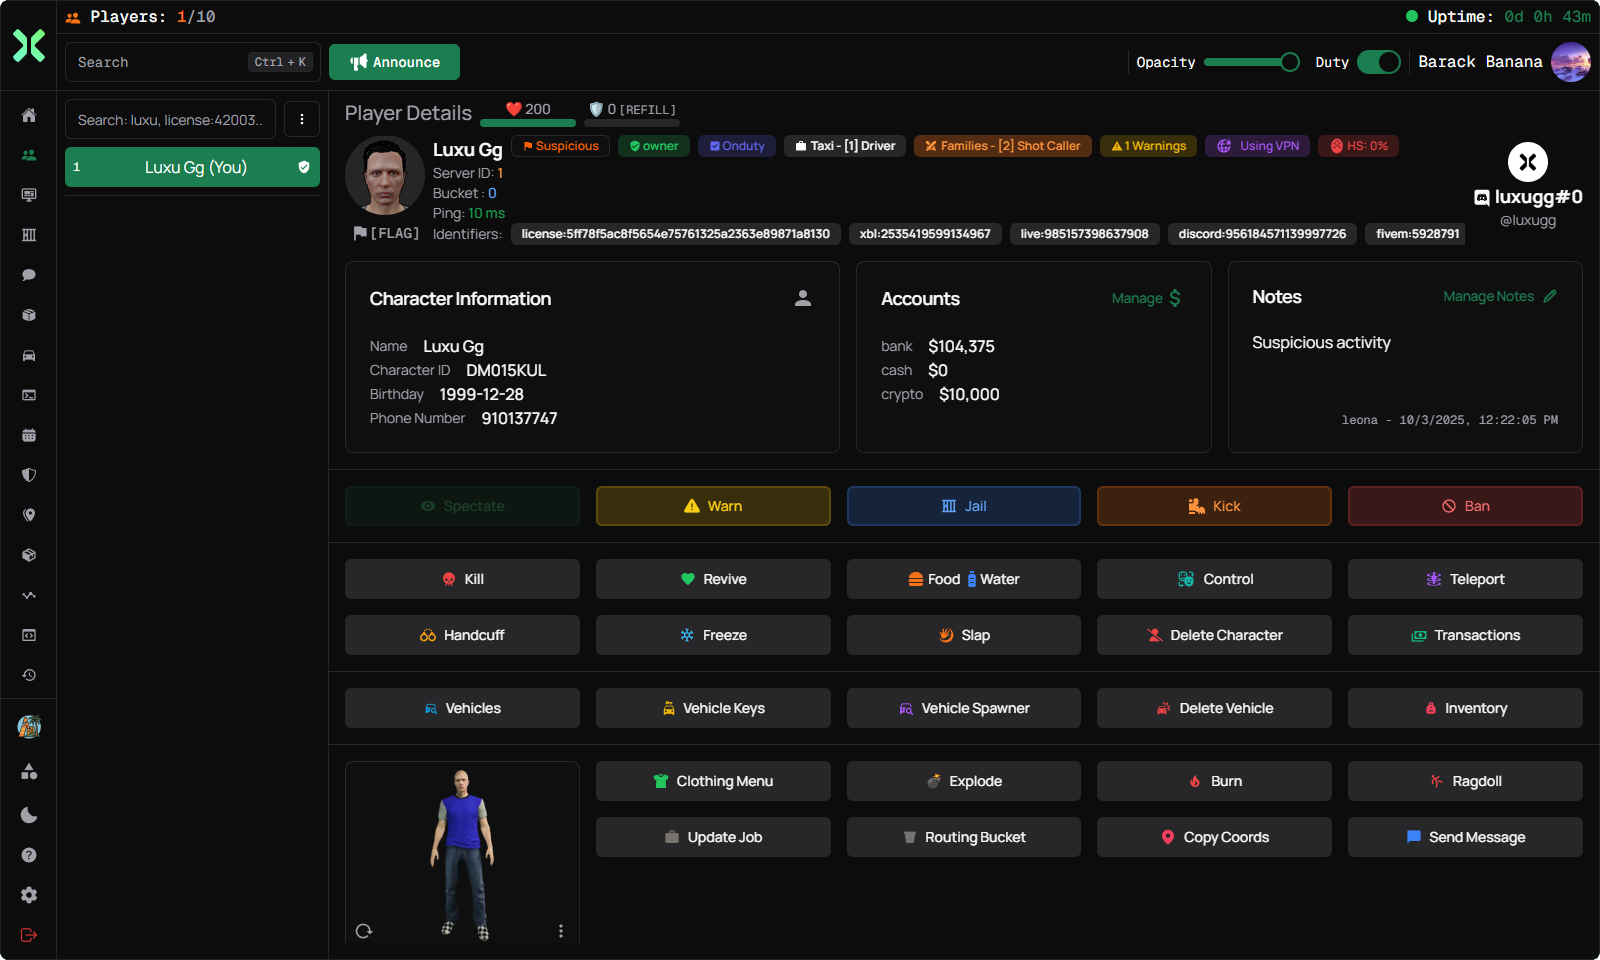The image size is (1600, 960).
Task: Click the player headshot portrait
Action: point(385,176)
